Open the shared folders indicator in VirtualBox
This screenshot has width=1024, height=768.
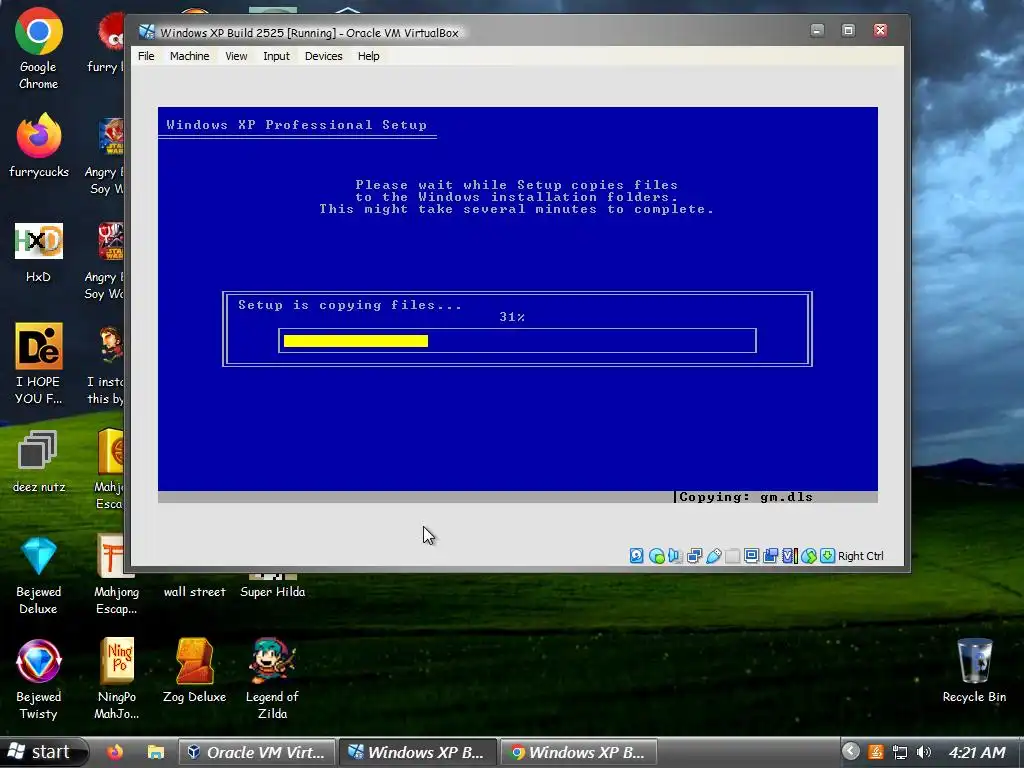coord(733,556)
